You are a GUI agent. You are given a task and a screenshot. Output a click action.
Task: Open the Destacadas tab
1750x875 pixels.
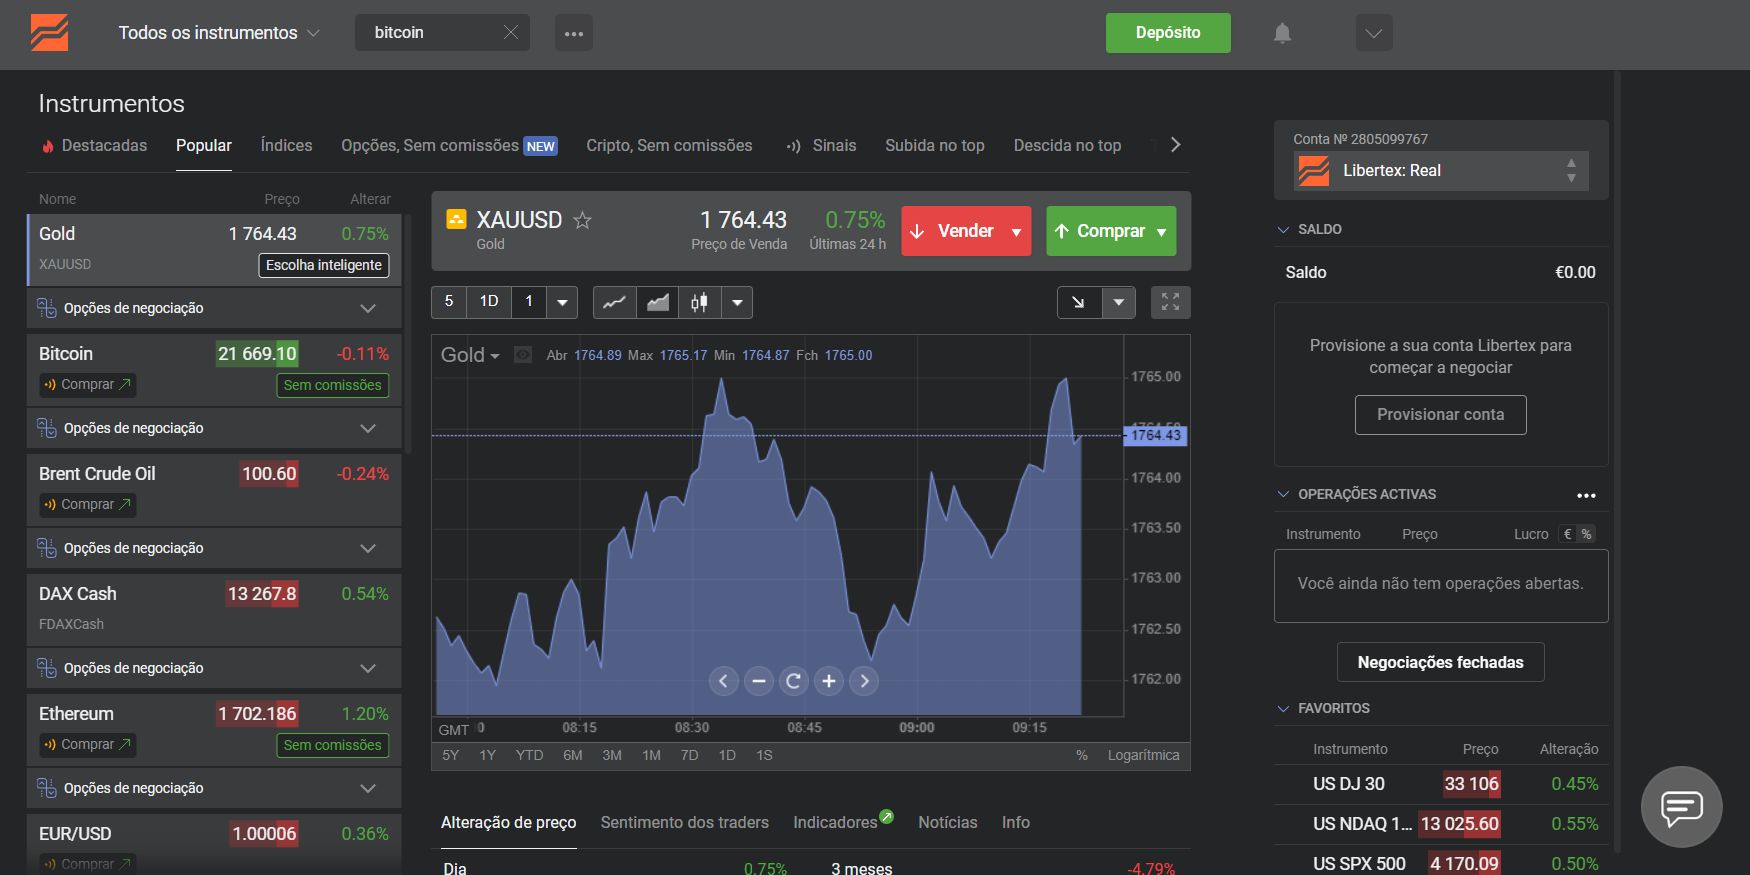94,146
